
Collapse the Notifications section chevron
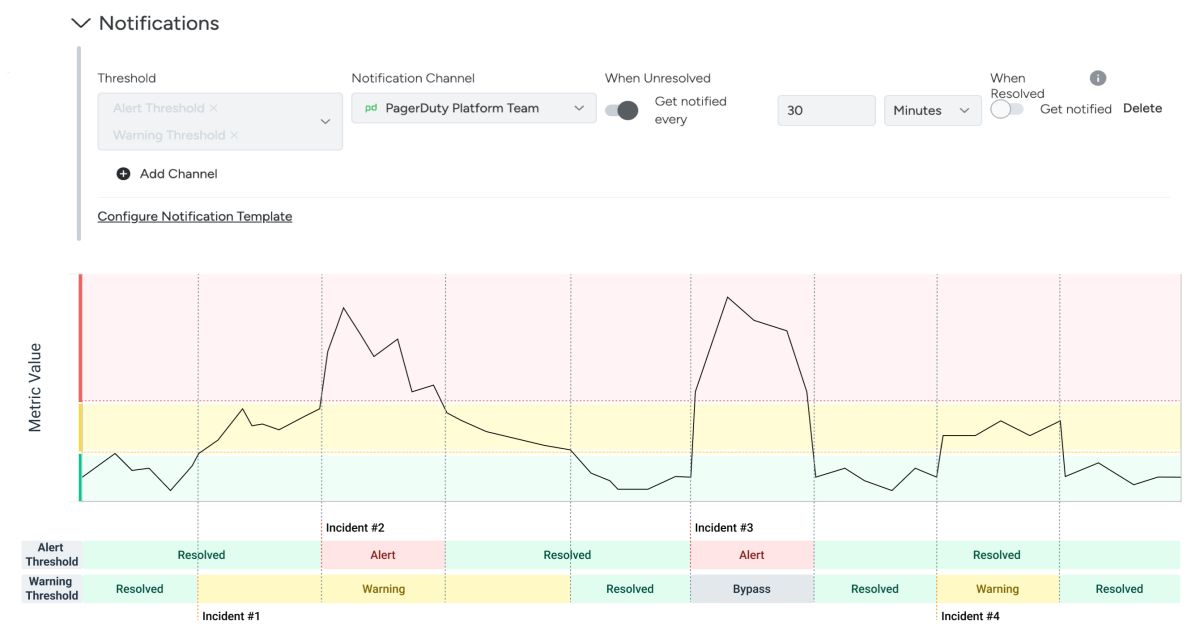pos(82,23)
